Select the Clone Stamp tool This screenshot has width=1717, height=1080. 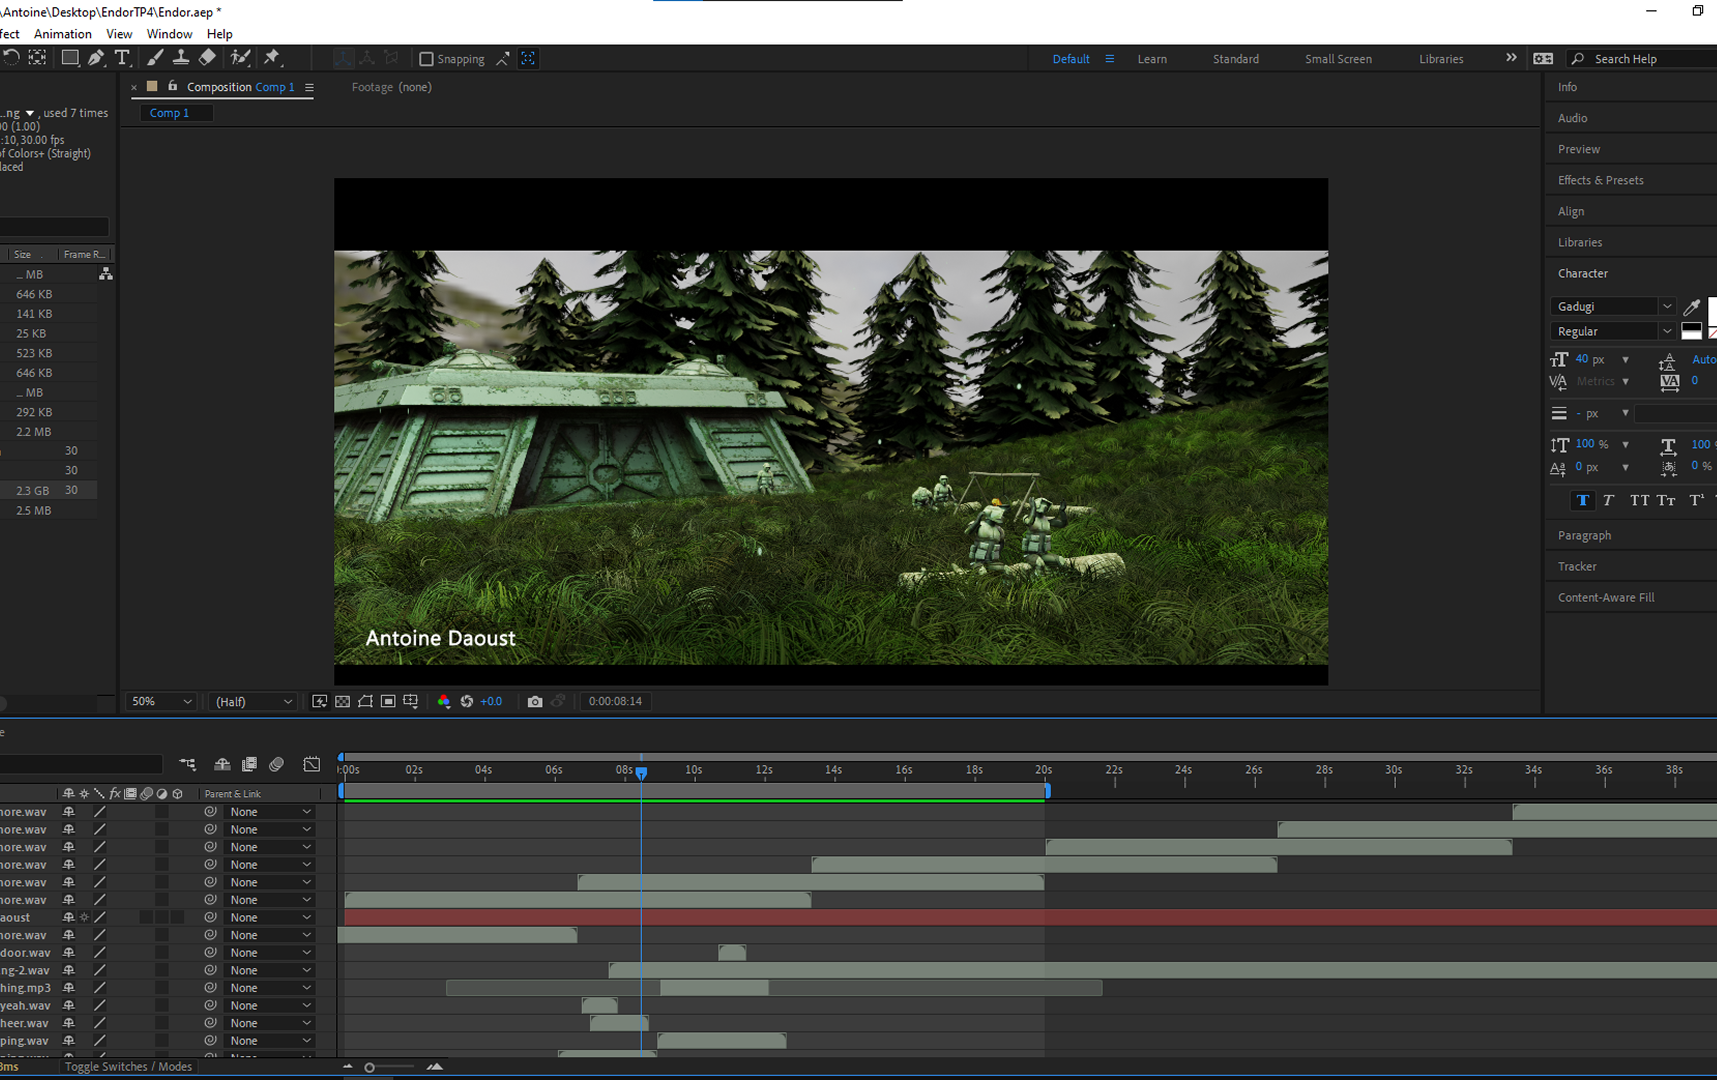point(181,58)
